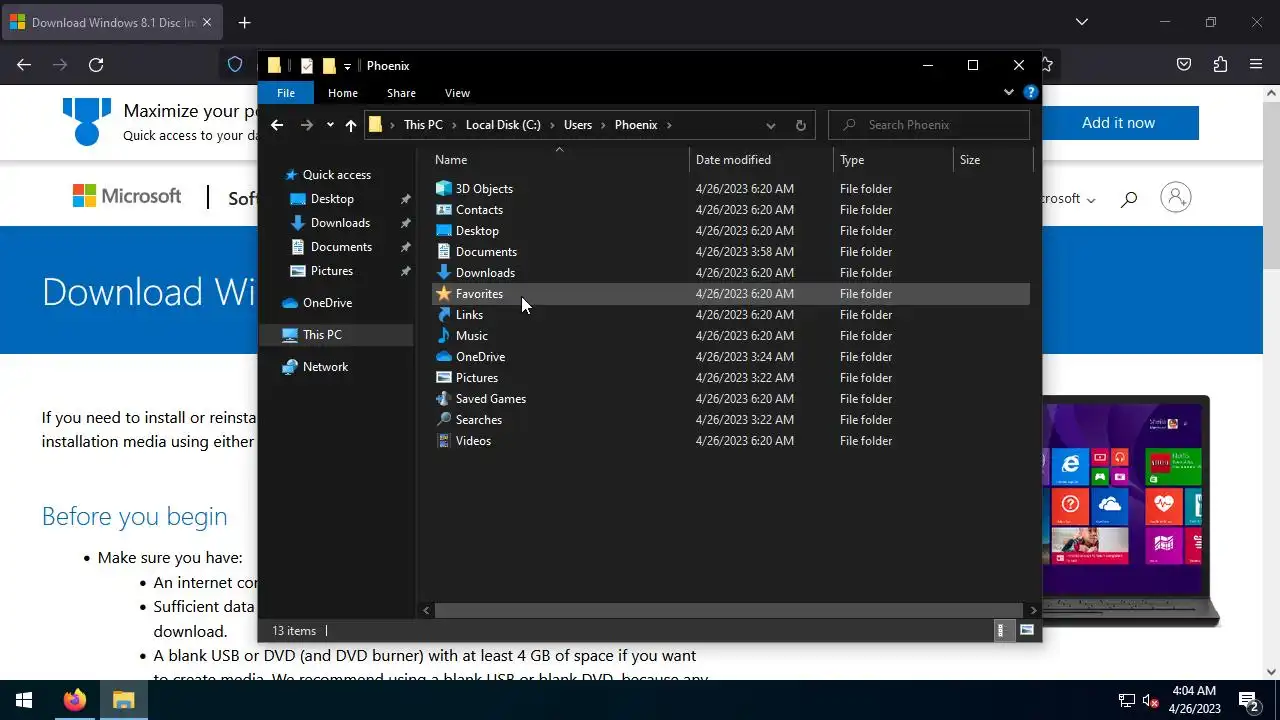Open Firefox extensions puzzle icon

point(1220,64)
